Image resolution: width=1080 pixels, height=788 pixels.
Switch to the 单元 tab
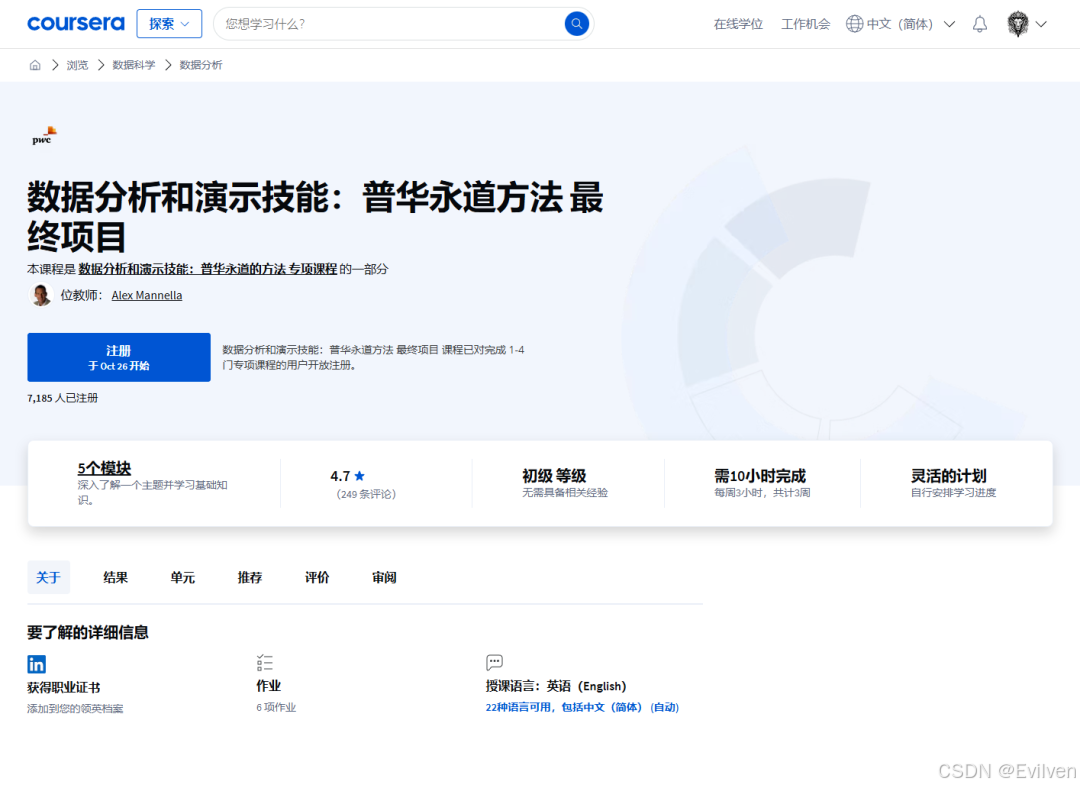click(183, 577)
